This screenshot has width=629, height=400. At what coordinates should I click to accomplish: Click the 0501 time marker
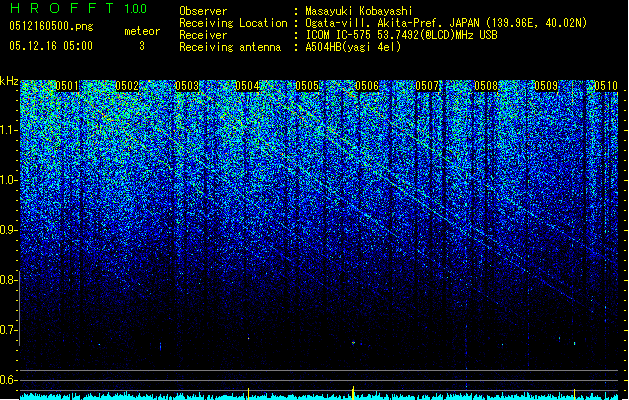click(x=67, y=86)
